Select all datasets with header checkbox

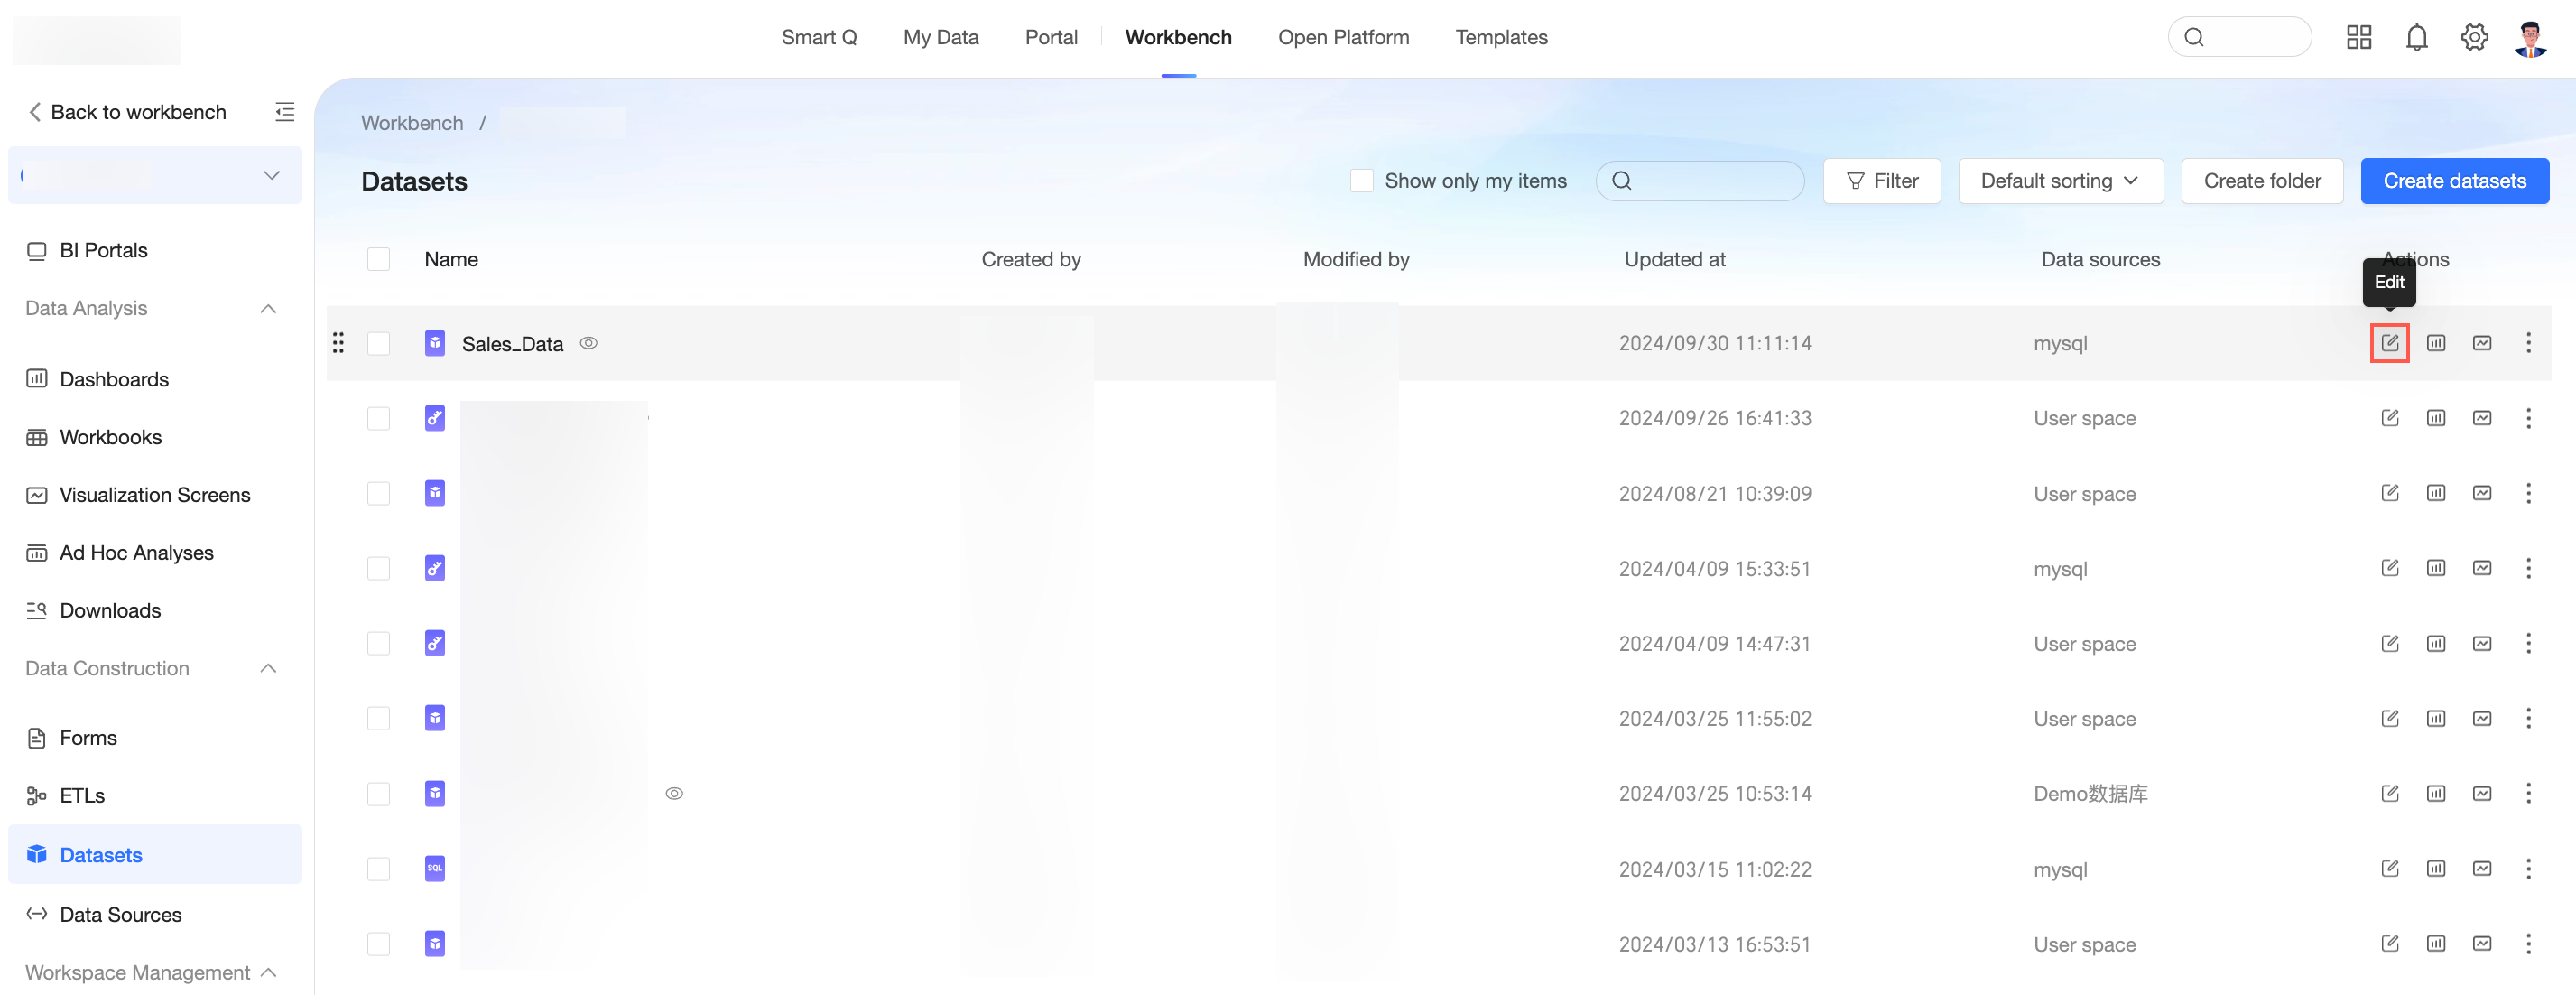coord(378,259)
